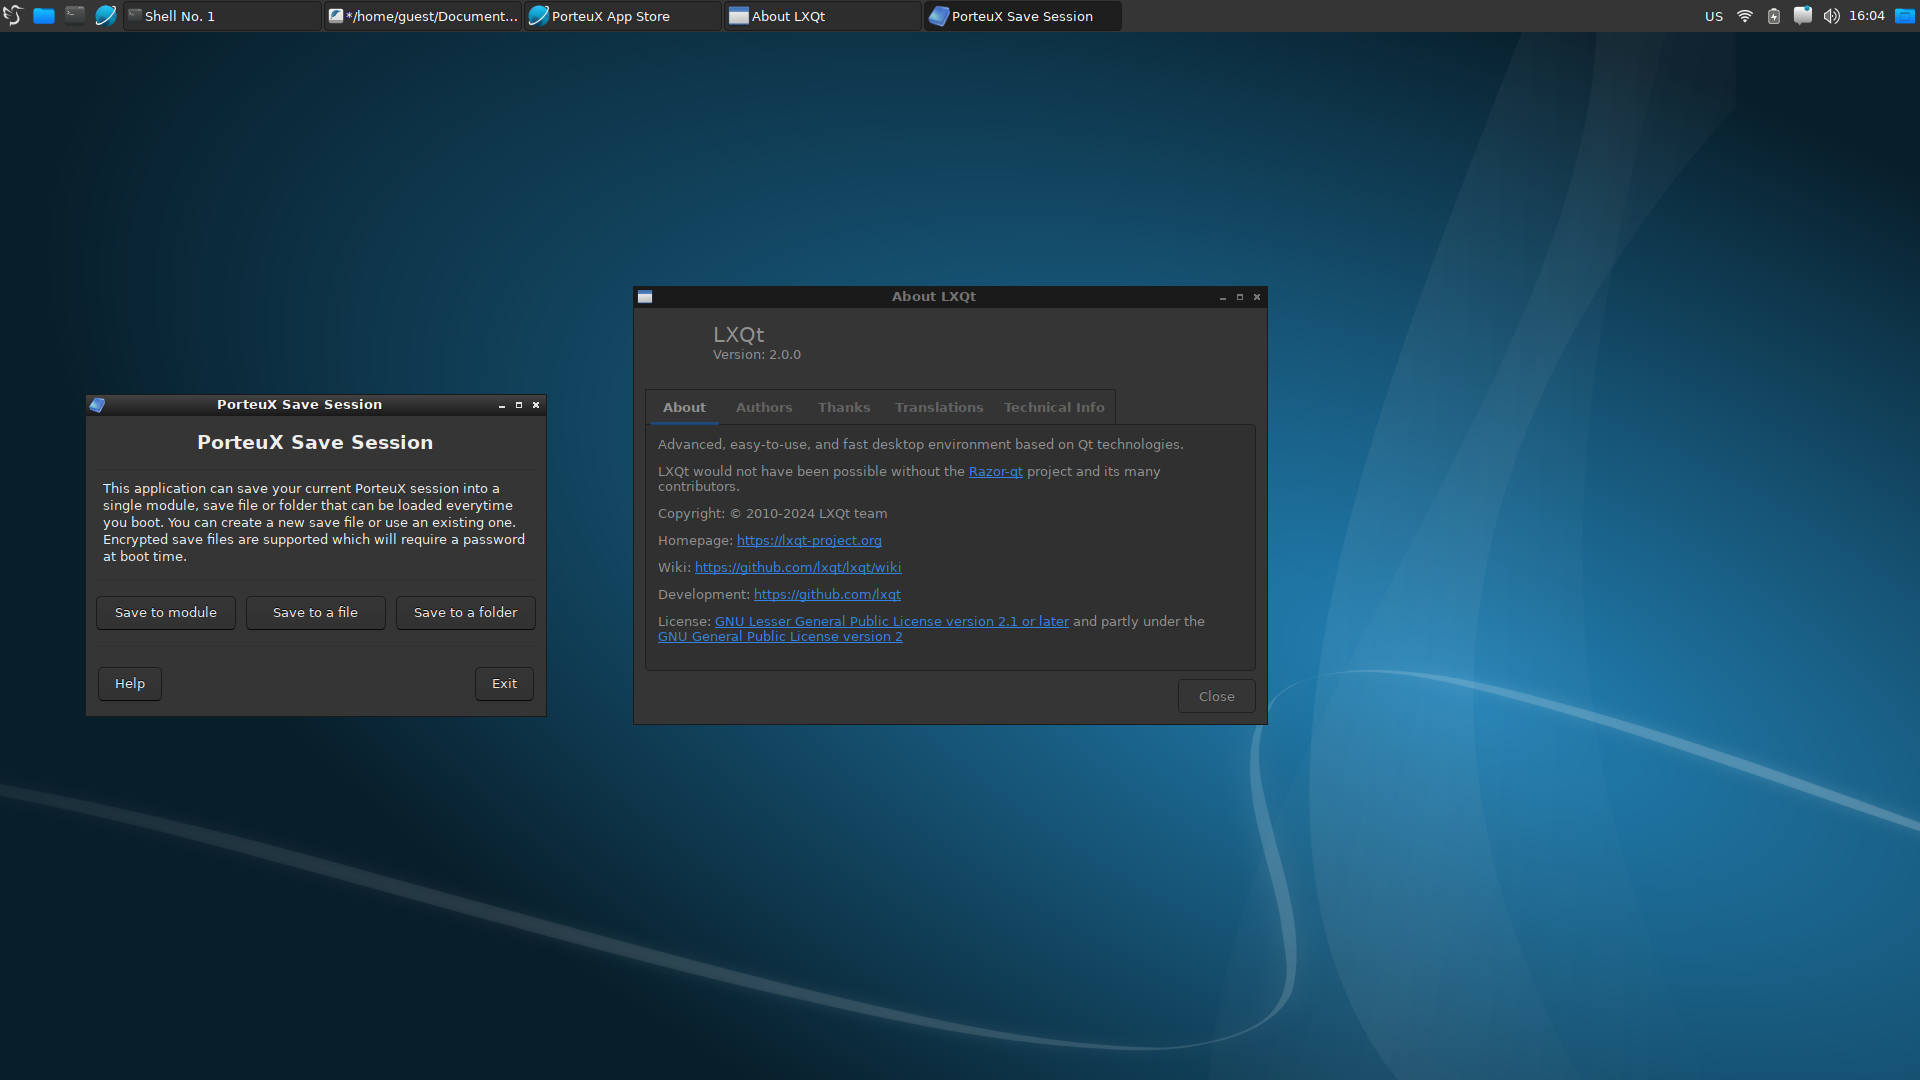The width and height of the screenshot is (1920, 1080).
Task: Click Save to a file button
Action: tap(316, 613)
